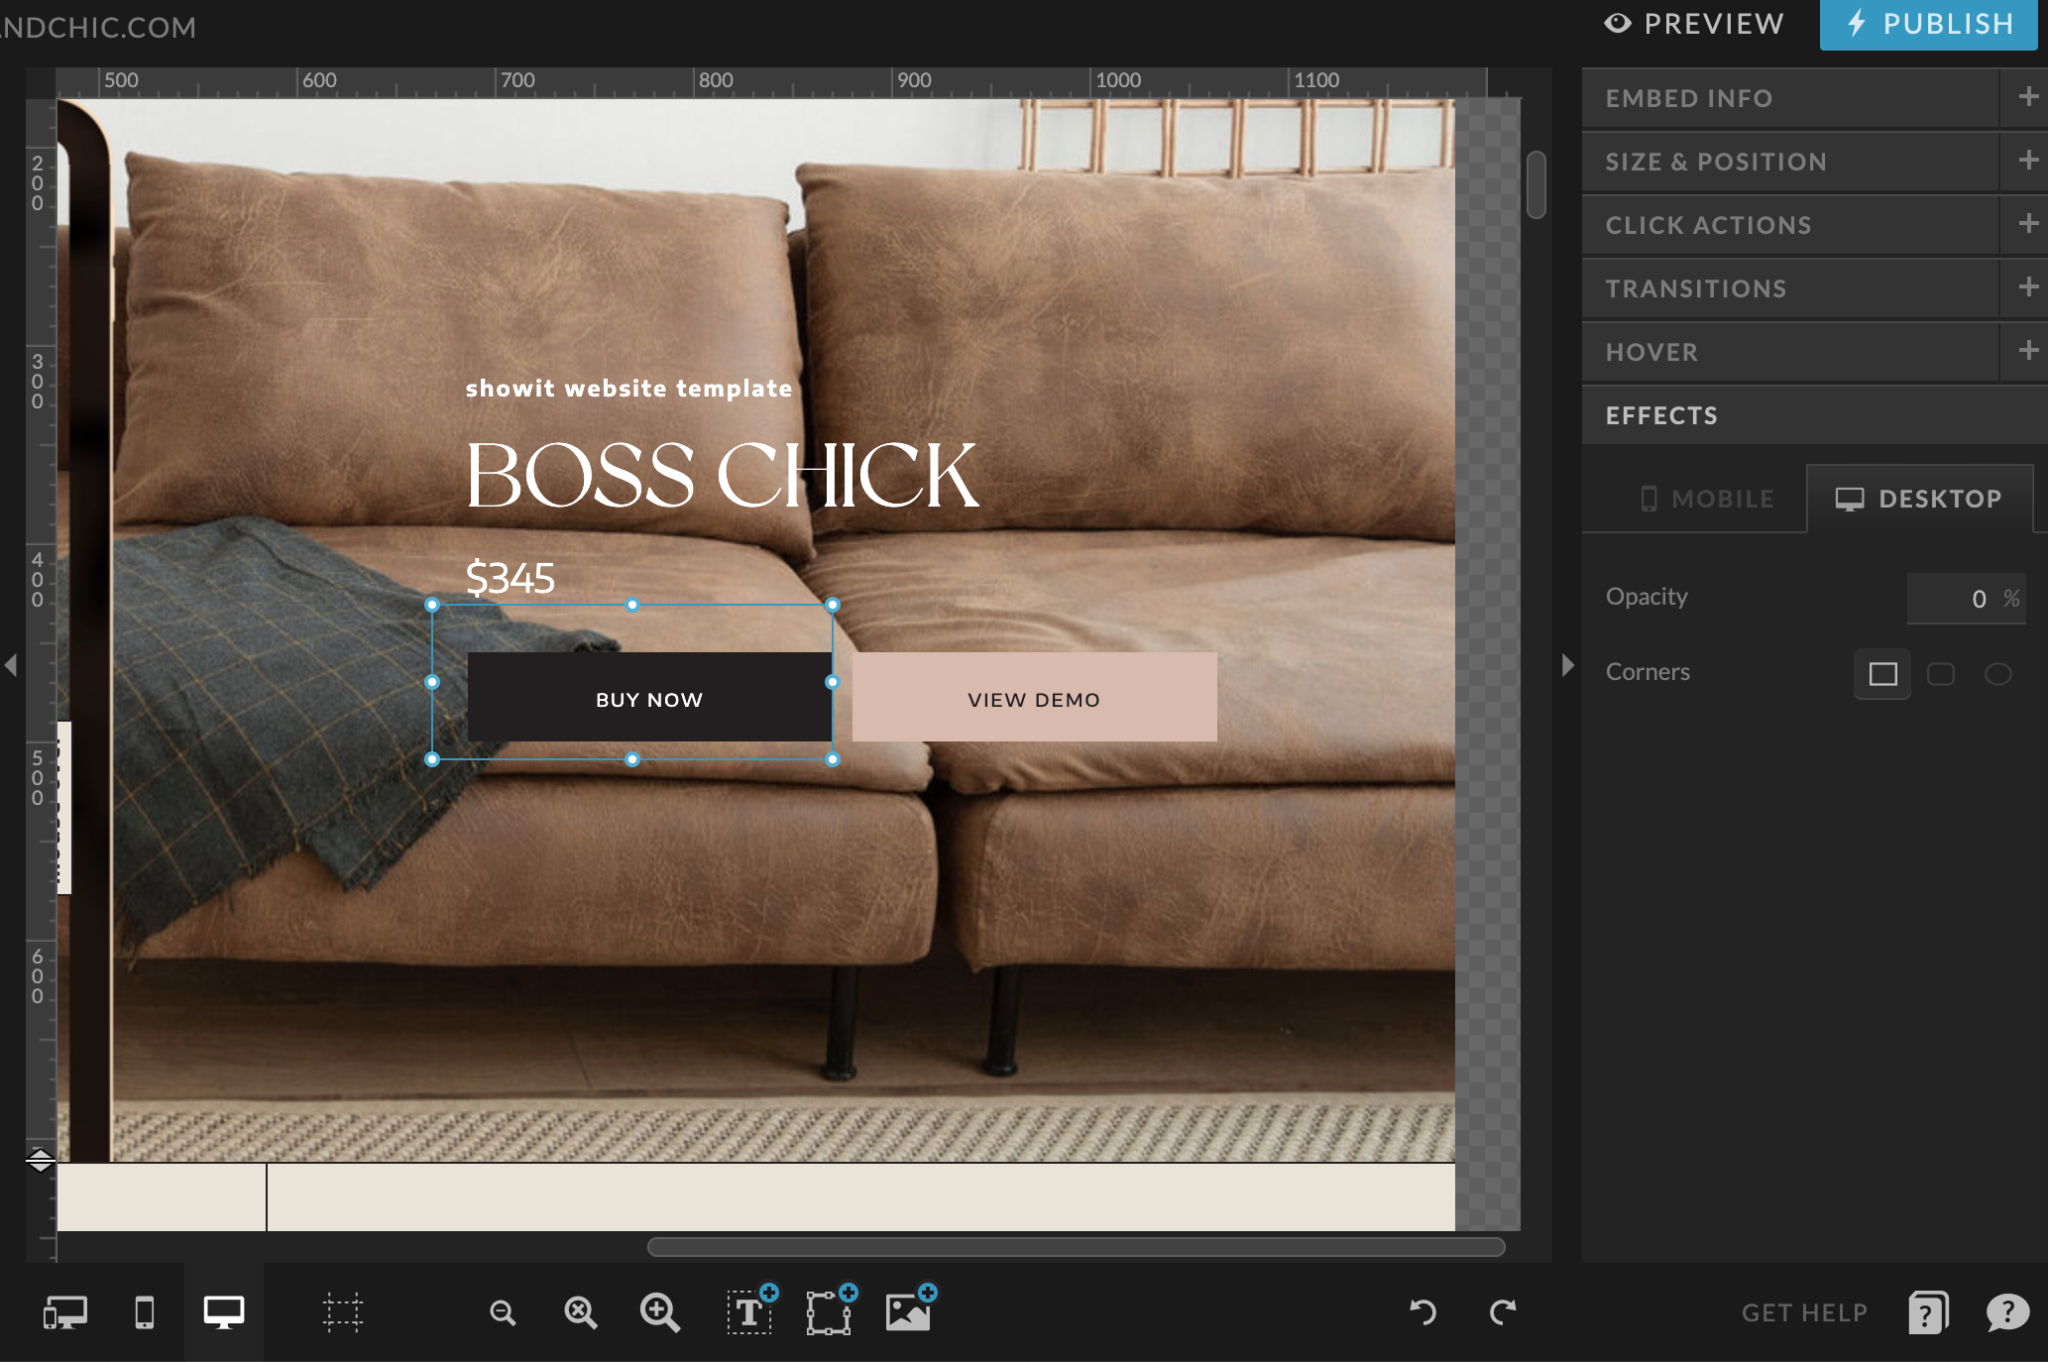Image resolution: width=2048 pixels, height=1362 pixels.
Task: Open the add image tool
Action: click(x=905, y=1313)
